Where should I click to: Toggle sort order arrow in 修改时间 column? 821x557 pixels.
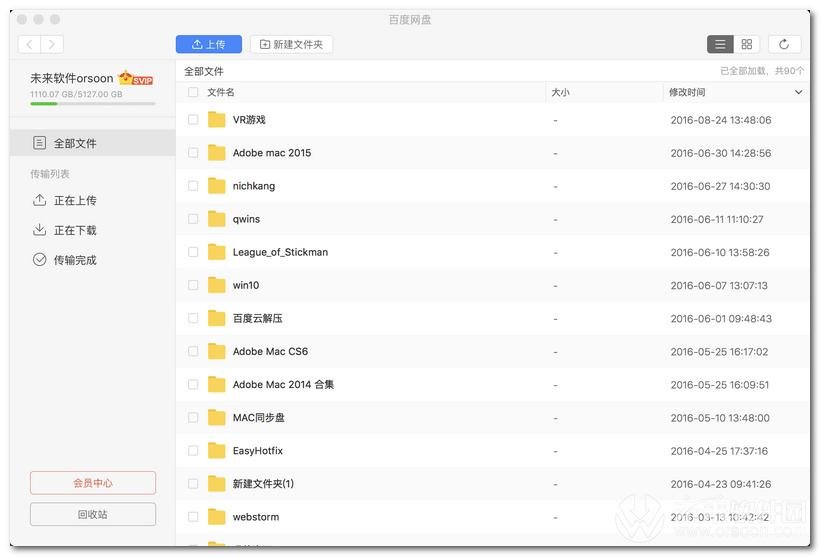(x=798, y=92)
